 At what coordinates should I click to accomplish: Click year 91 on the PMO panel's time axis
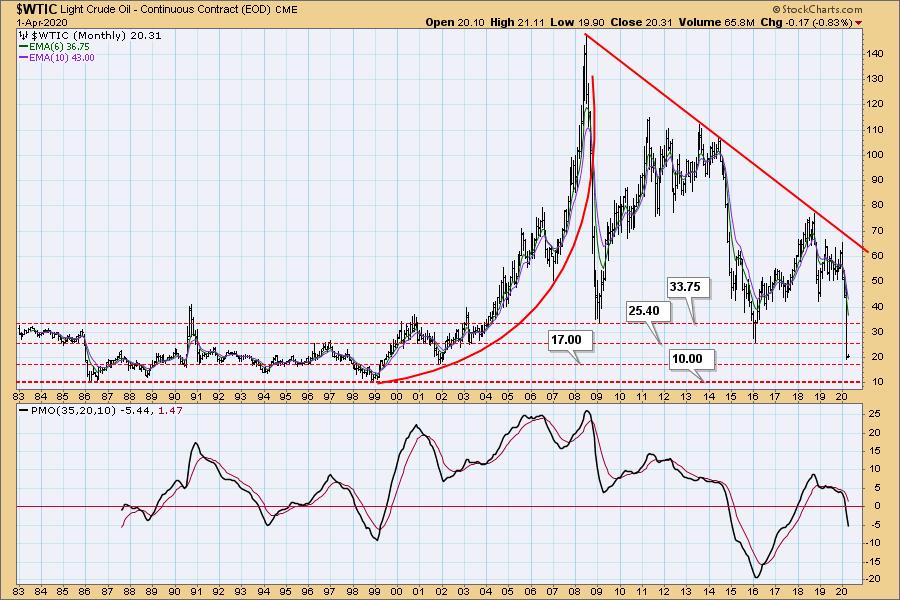tap(196, 591)
